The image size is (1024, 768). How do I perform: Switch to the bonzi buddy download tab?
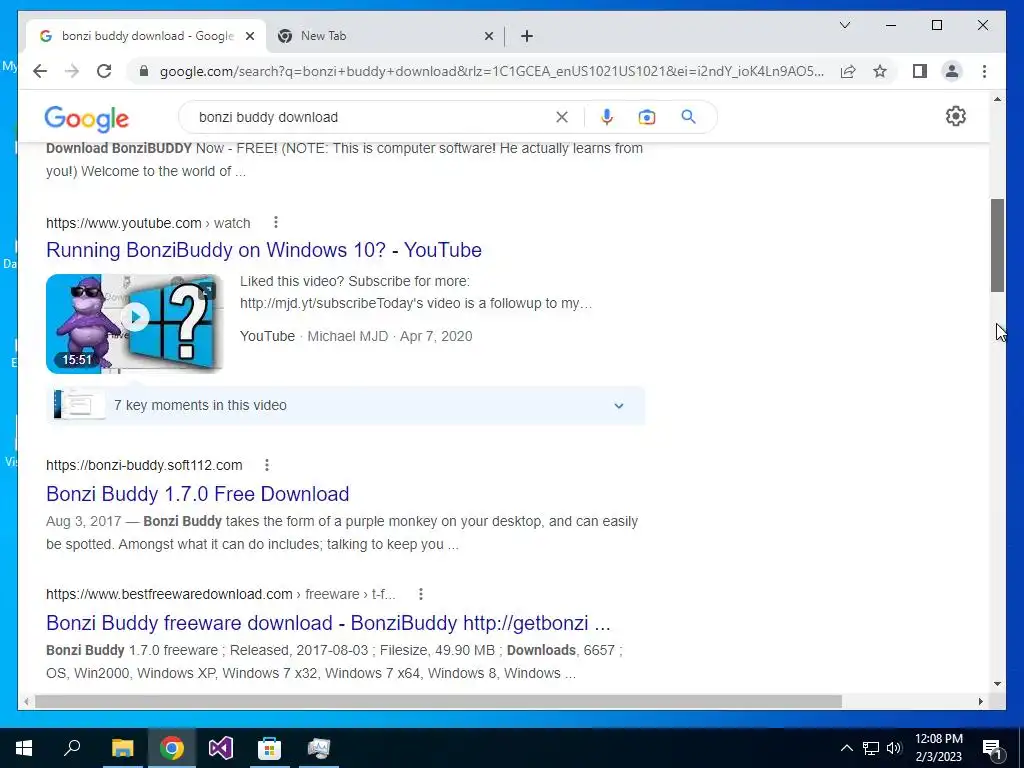click(146, 36)
